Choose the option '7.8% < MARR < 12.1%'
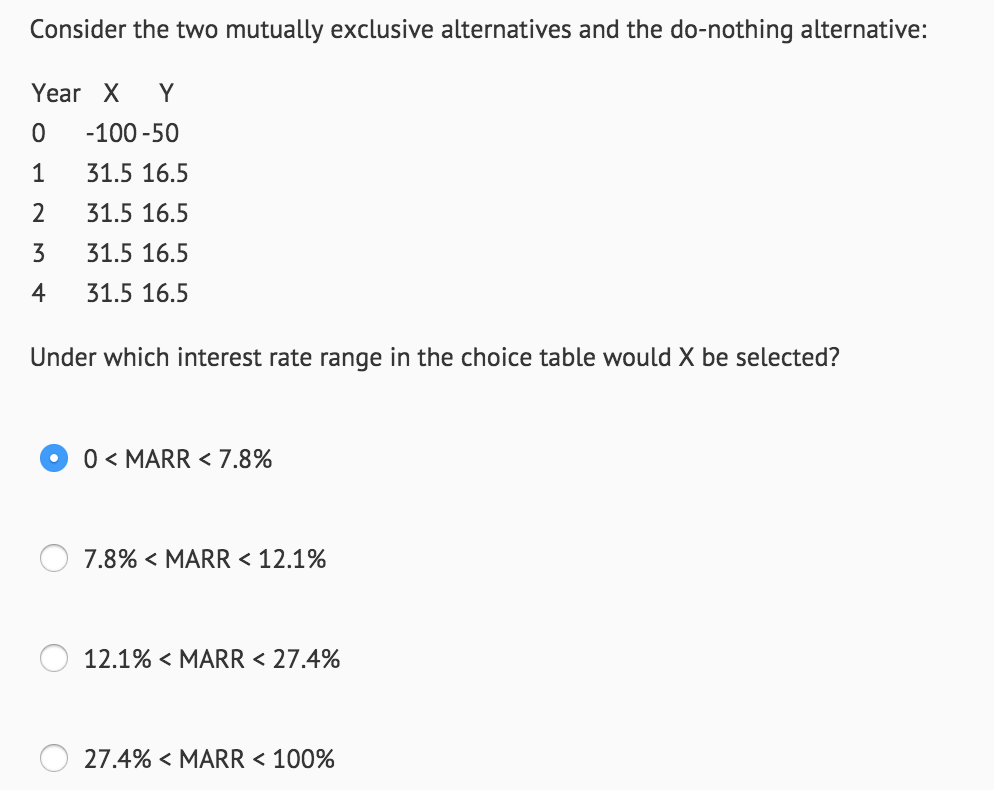This screenshot has height=790, width=994. pyautogui.click(x=54, y=558)
